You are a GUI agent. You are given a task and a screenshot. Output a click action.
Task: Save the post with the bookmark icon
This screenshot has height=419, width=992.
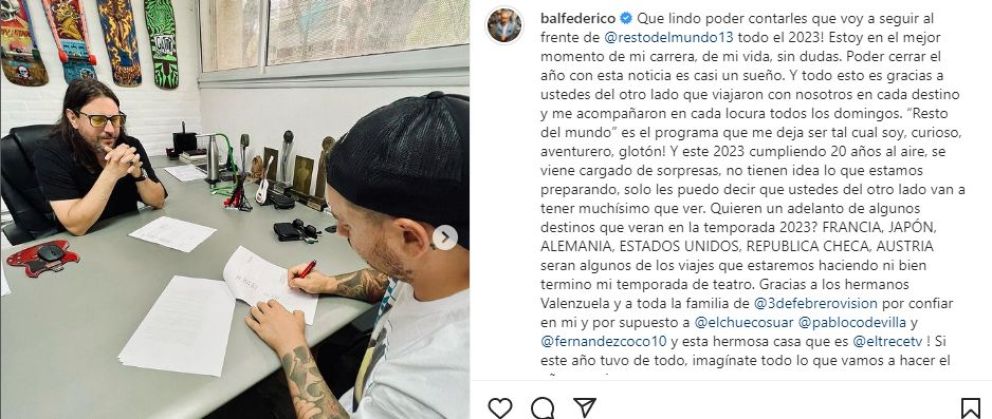[970, 408]
